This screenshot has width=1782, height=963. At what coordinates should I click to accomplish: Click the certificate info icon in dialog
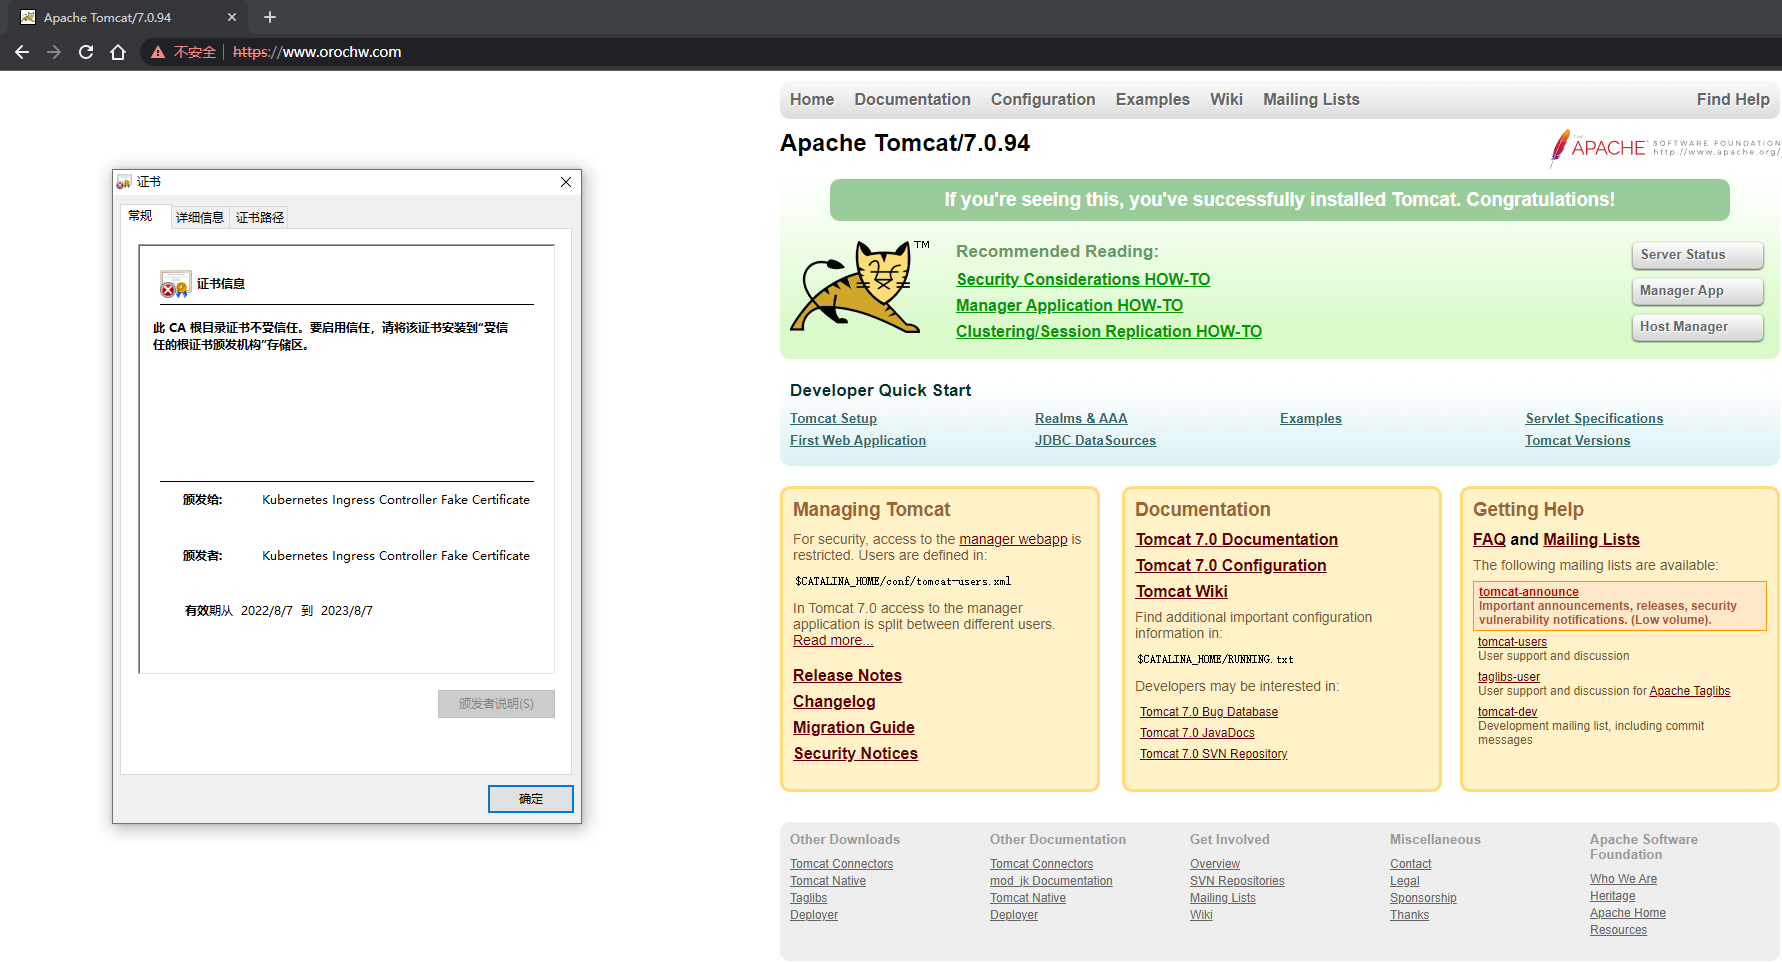pos(175,285)
